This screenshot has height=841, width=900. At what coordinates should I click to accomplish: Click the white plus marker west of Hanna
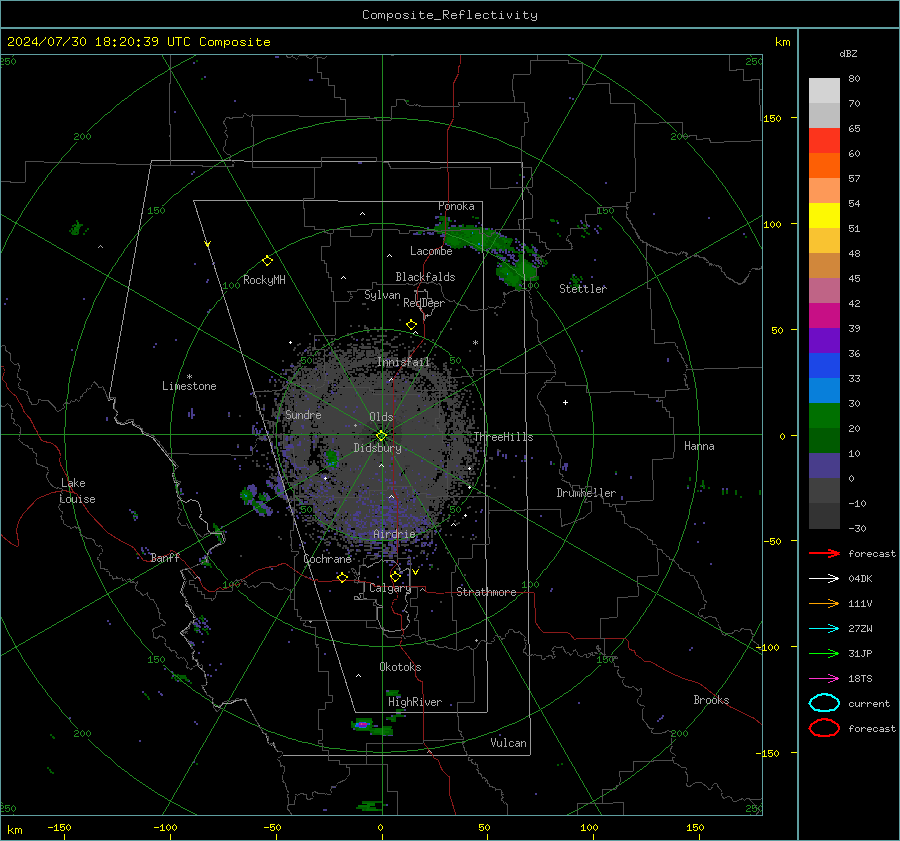(x=565, y=402)
